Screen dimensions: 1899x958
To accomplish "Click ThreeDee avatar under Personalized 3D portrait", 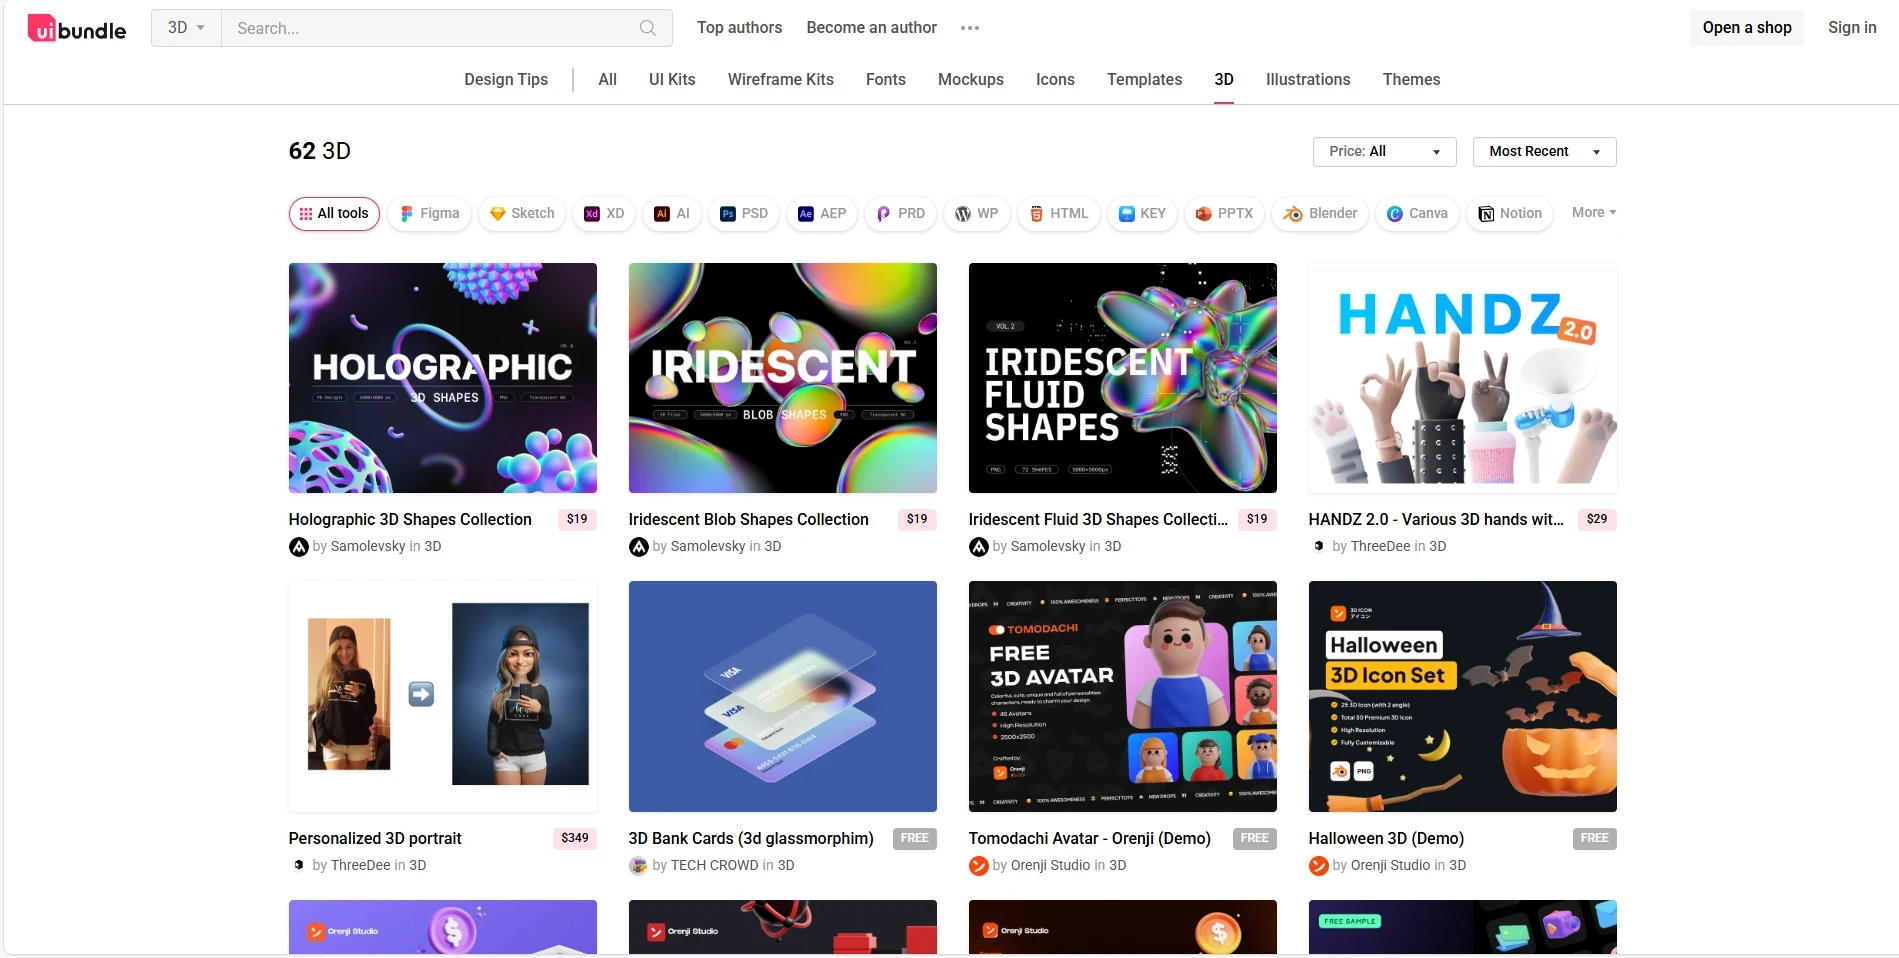I will pyautogui.click(x=298, y=866).
